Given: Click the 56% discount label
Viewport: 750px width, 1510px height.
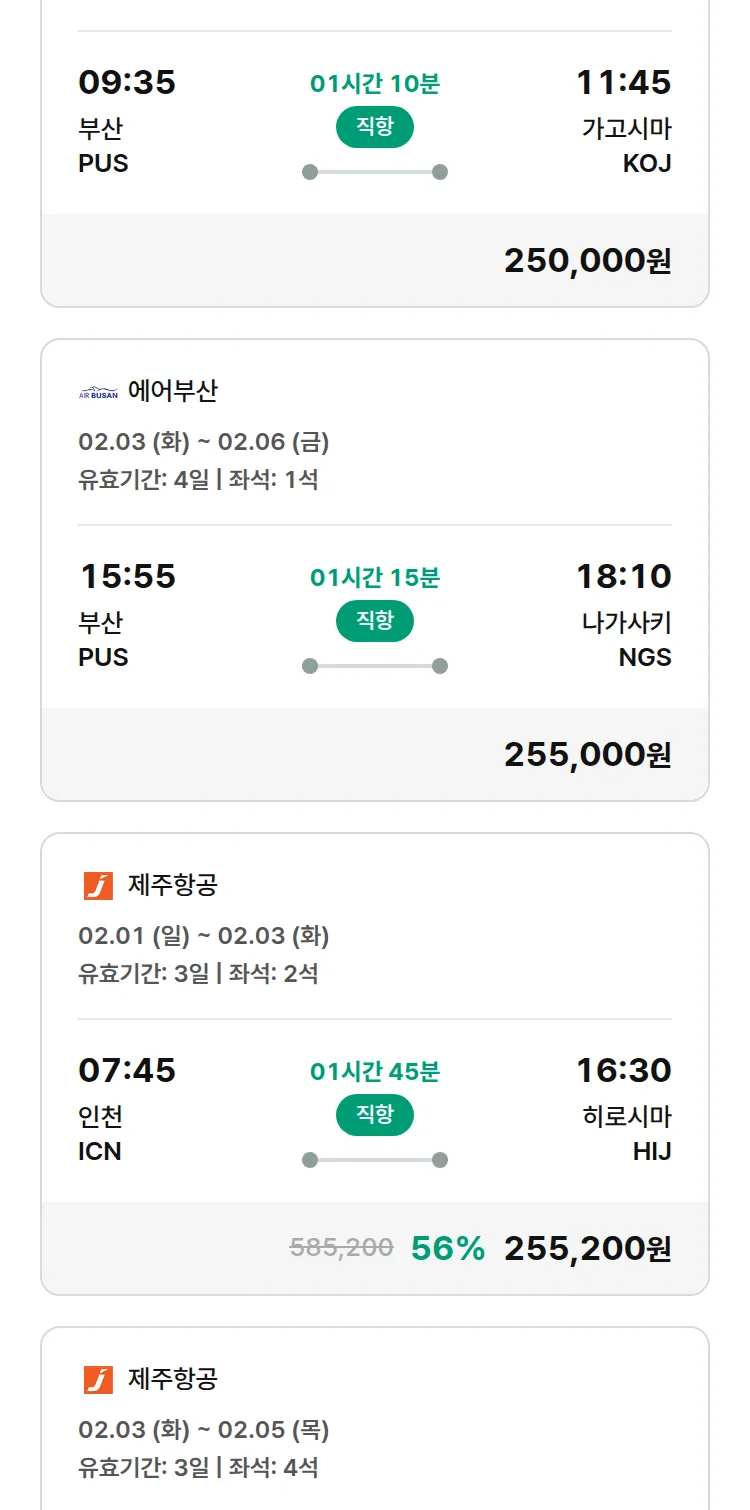Looking at the screenshot, I should coord(448,1248).
